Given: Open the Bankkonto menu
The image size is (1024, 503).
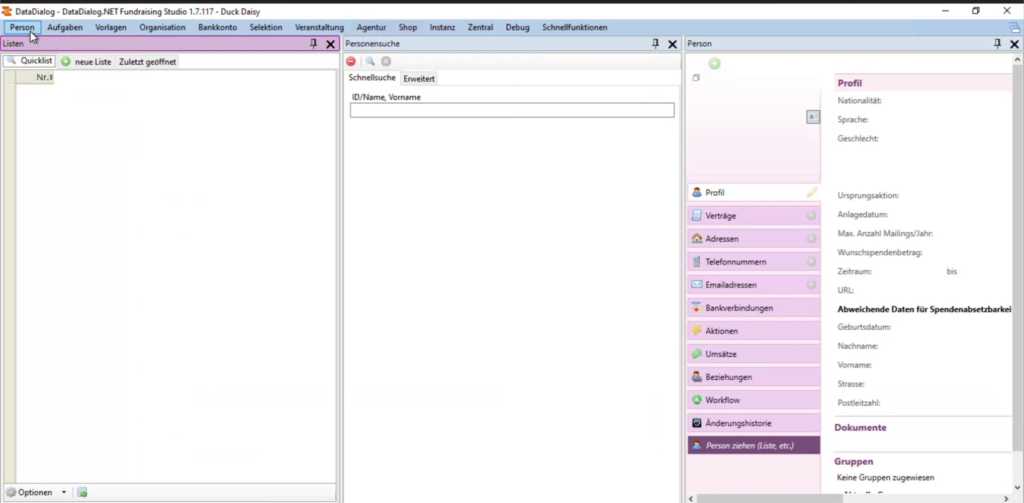Looking at the screenshot, I should click(217, 27).
